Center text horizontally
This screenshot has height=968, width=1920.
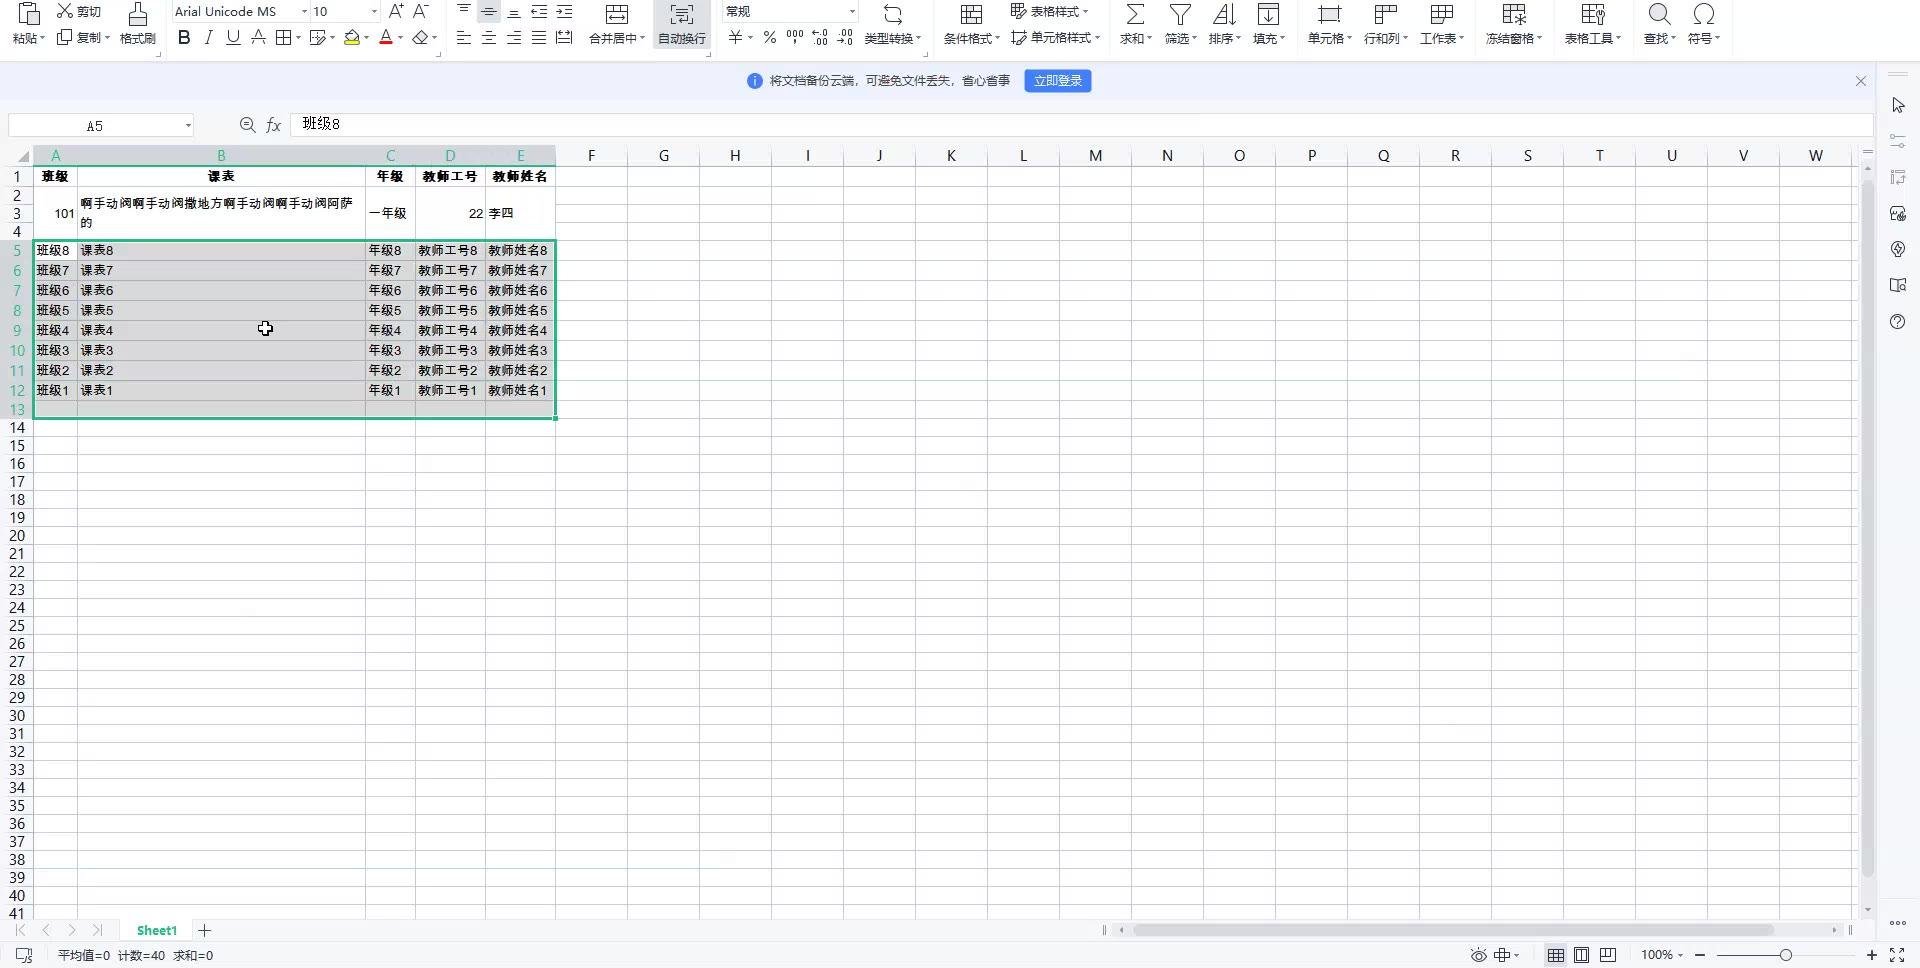[489, 38]
